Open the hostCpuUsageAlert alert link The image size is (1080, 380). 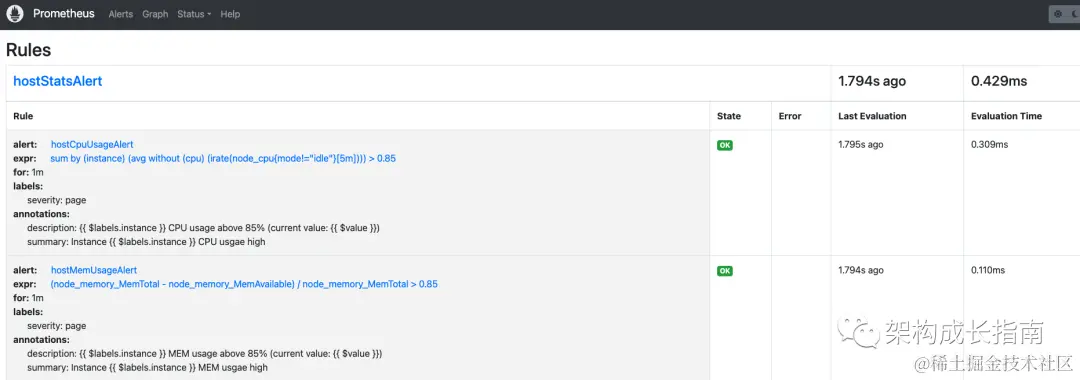[92, 145]
